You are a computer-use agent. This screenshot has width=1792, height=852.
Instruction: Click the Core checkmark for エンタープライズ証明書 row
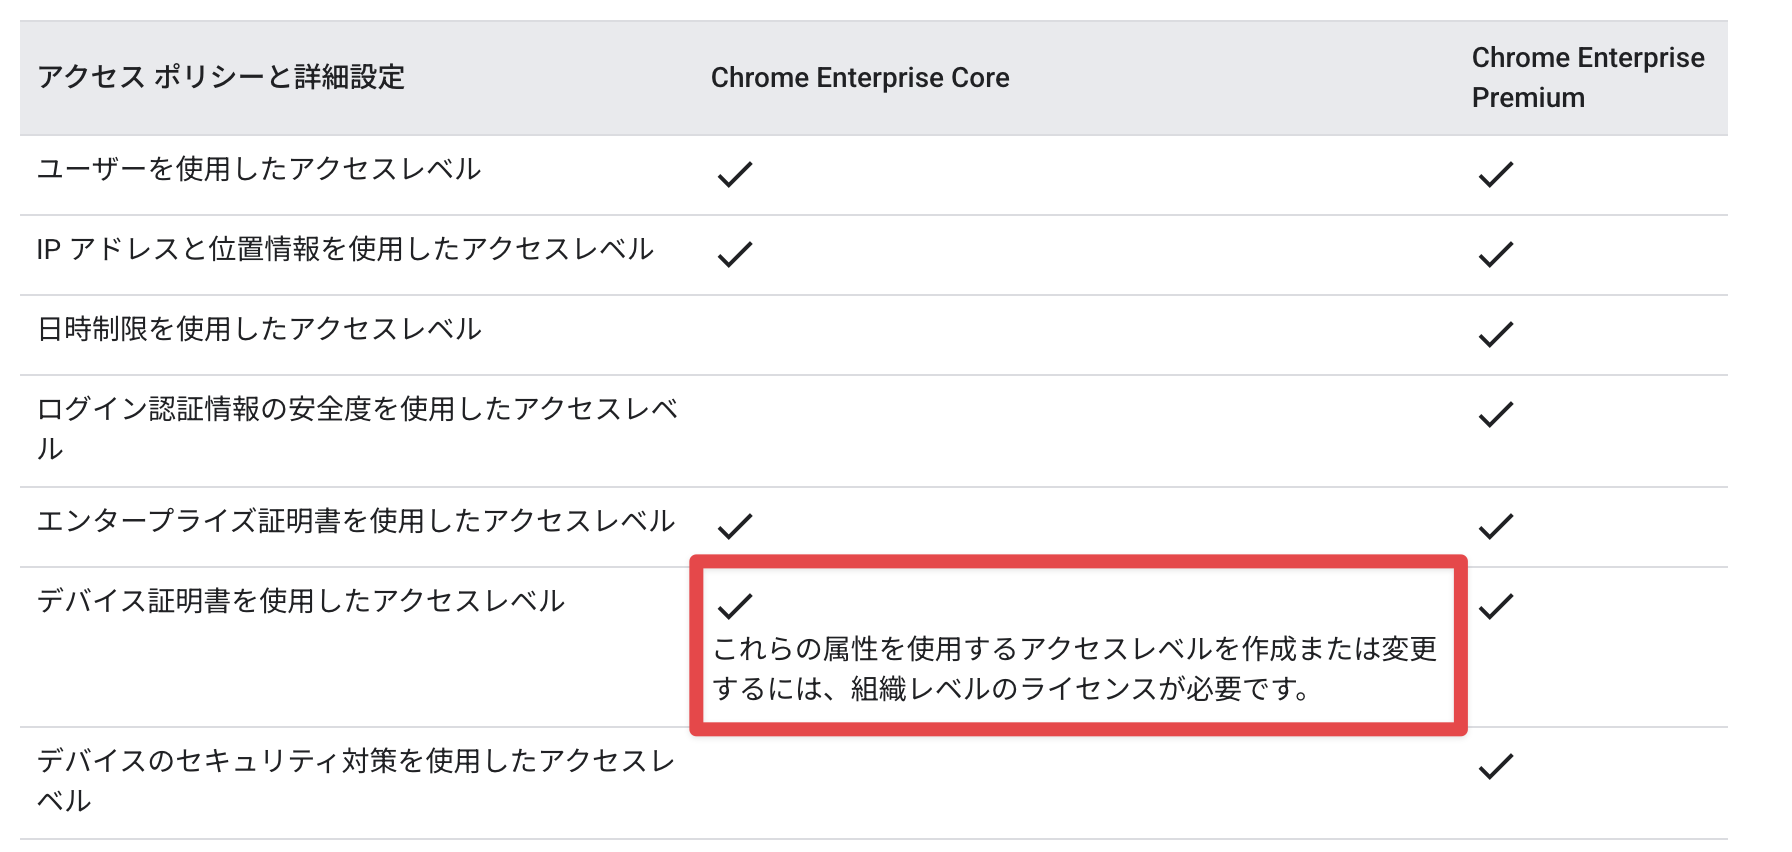735,526
